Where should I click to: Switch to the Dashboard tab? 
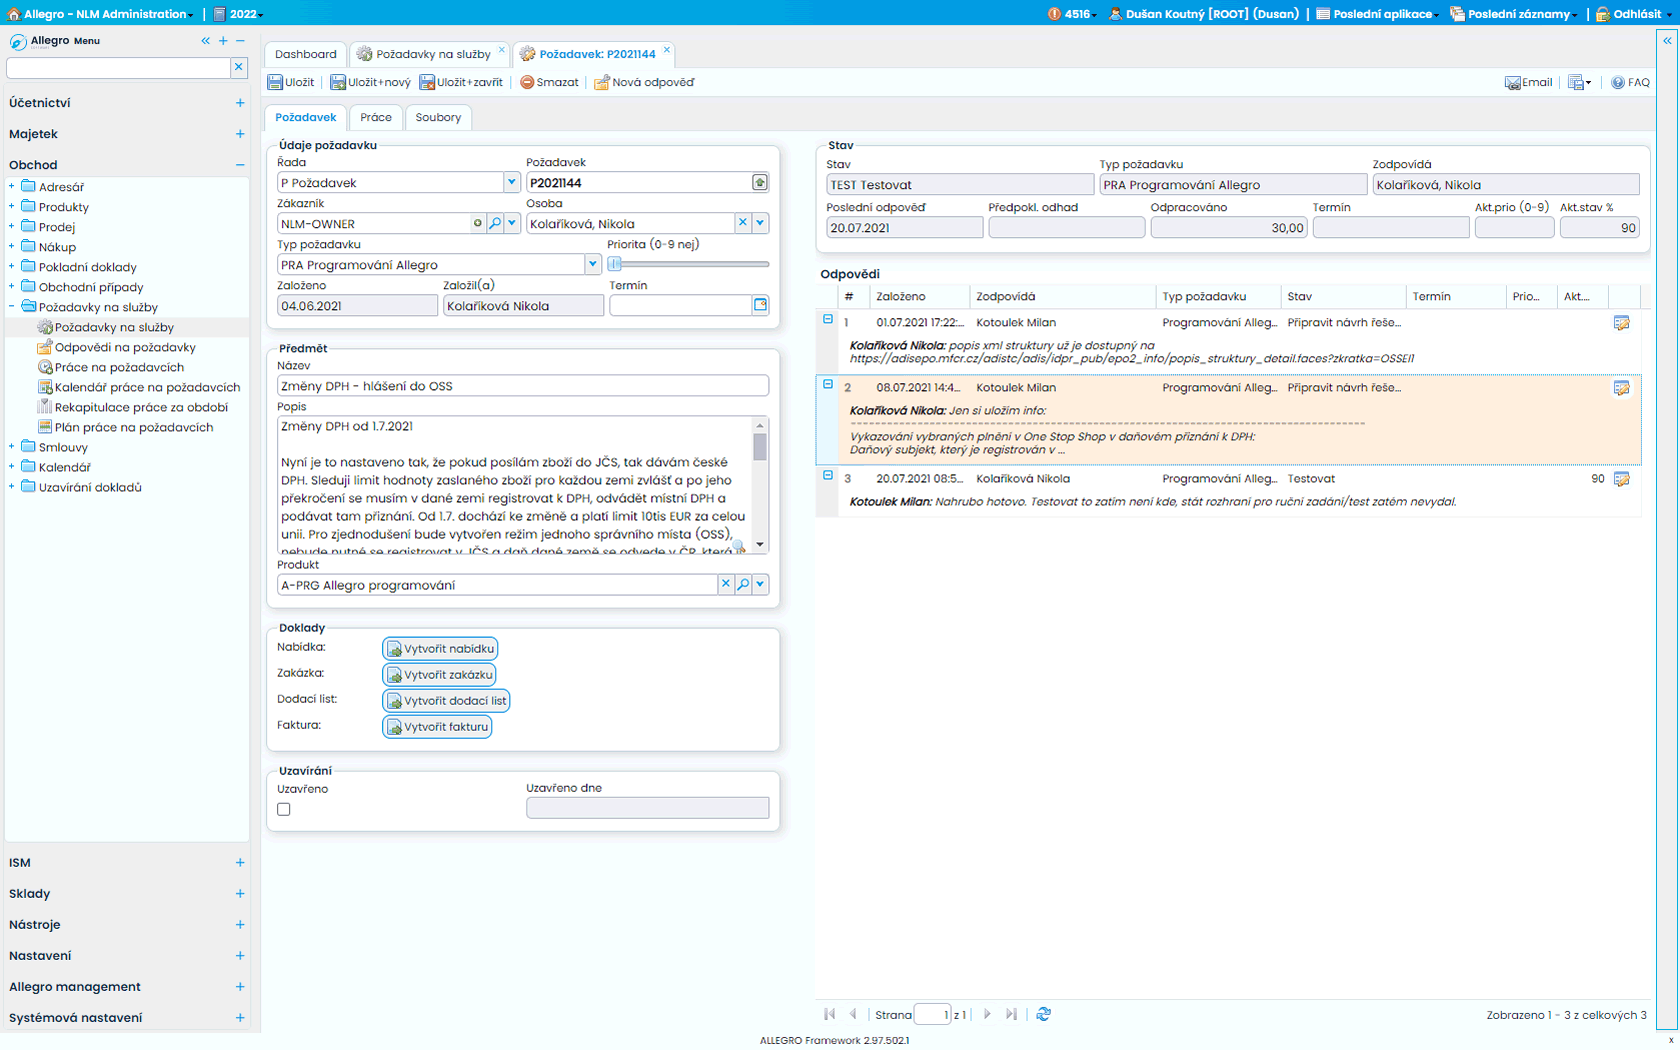tap(306, 54)
